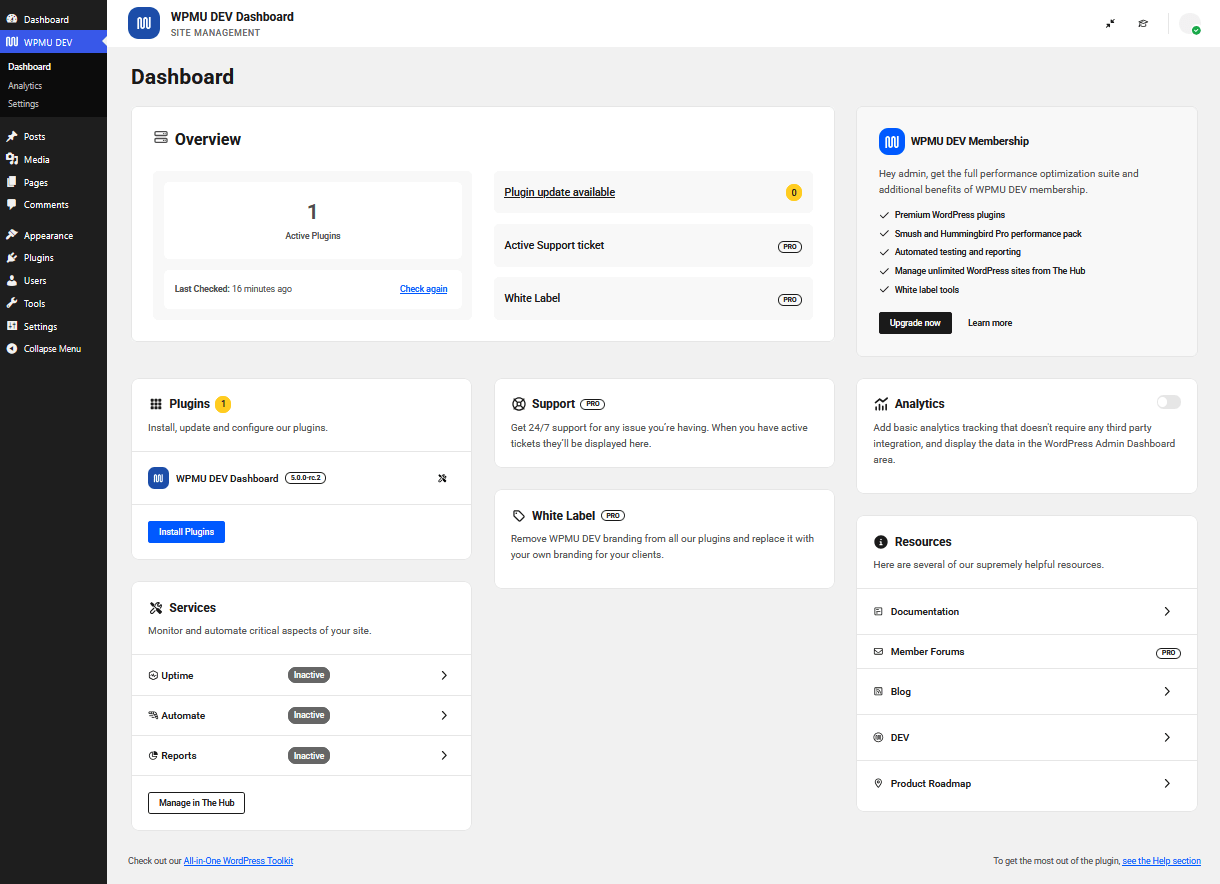This screenshot has height=884, width=1220.
Task: Click the WPMU DEV logo in header
Action: pos(144,23)
